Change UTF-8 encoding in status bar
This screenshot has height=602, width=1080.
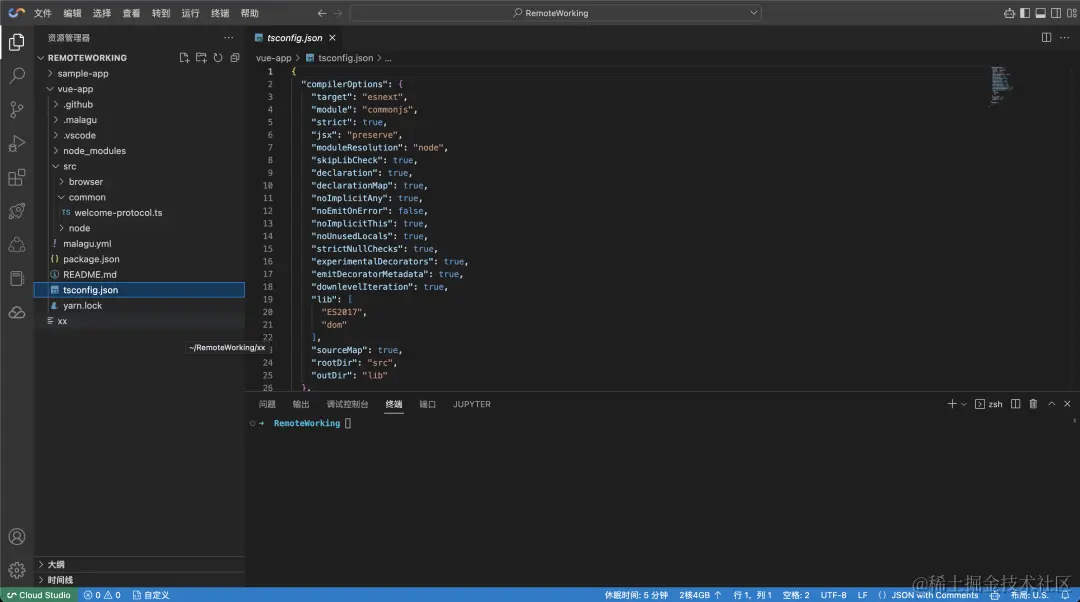coord(833,595)
